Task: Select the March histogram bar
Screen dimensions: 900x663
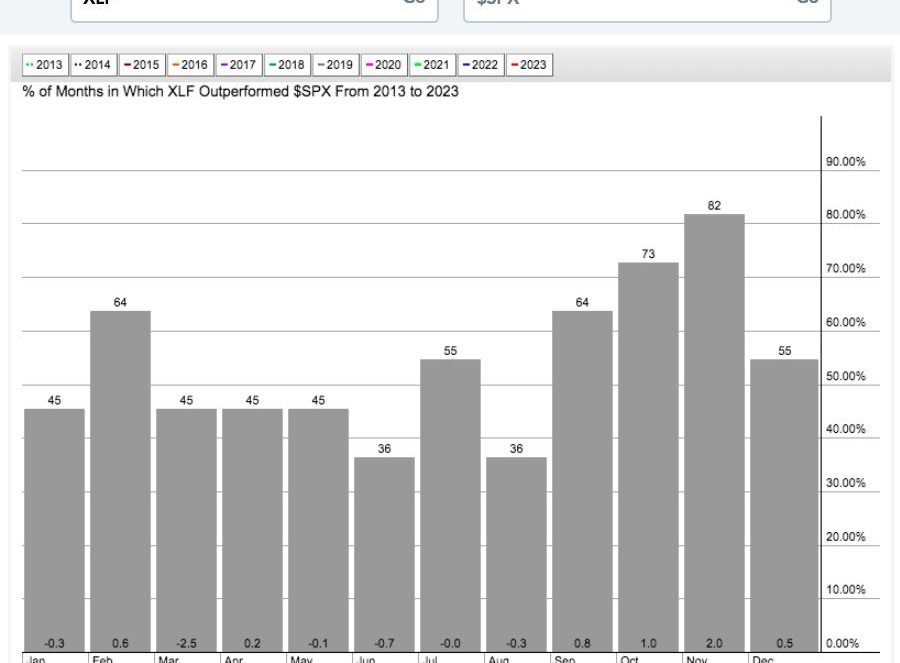Action: pyautogui.click(x=187, y=530)
